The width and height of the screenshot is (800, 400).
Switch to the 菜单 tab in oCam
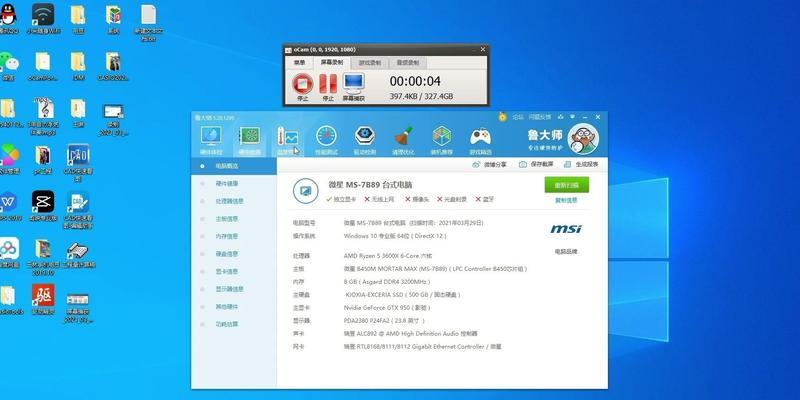point(299,63)
